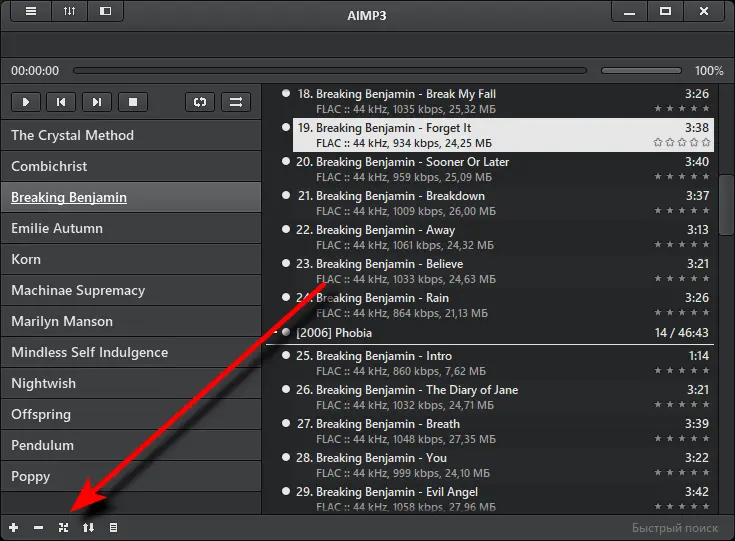Select track 22 Away
Screen dimensions: 735x541
point(503,237)
